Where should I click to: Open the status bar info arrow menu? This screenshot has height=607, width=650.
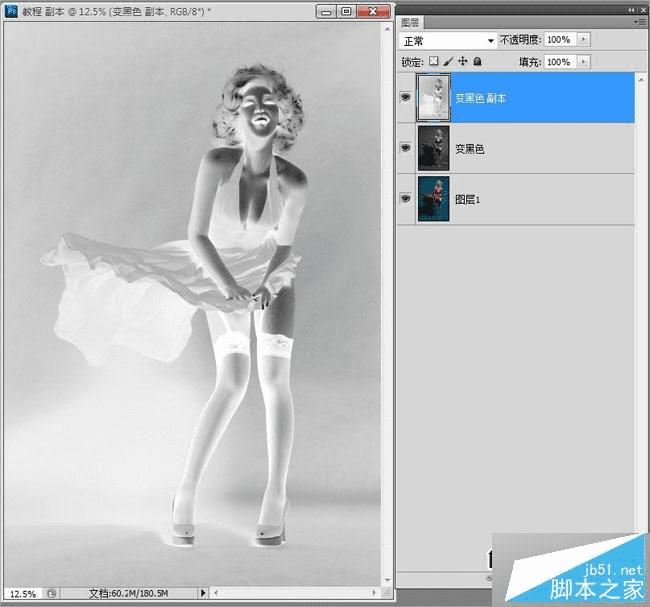[203, 593]
